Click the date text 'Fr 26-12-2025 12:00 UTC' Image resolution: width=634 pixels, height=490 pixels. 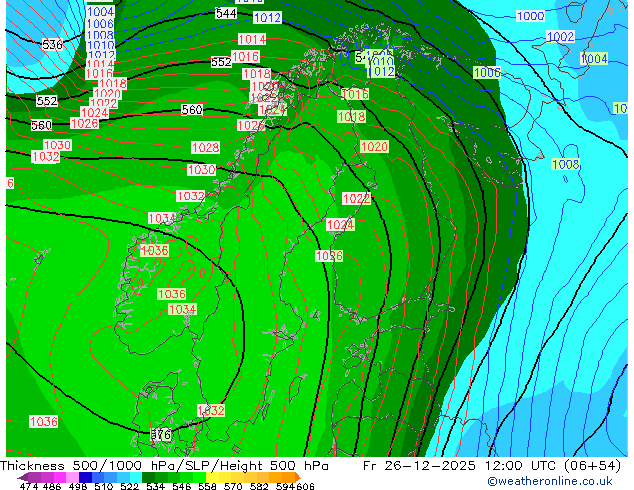459,466
